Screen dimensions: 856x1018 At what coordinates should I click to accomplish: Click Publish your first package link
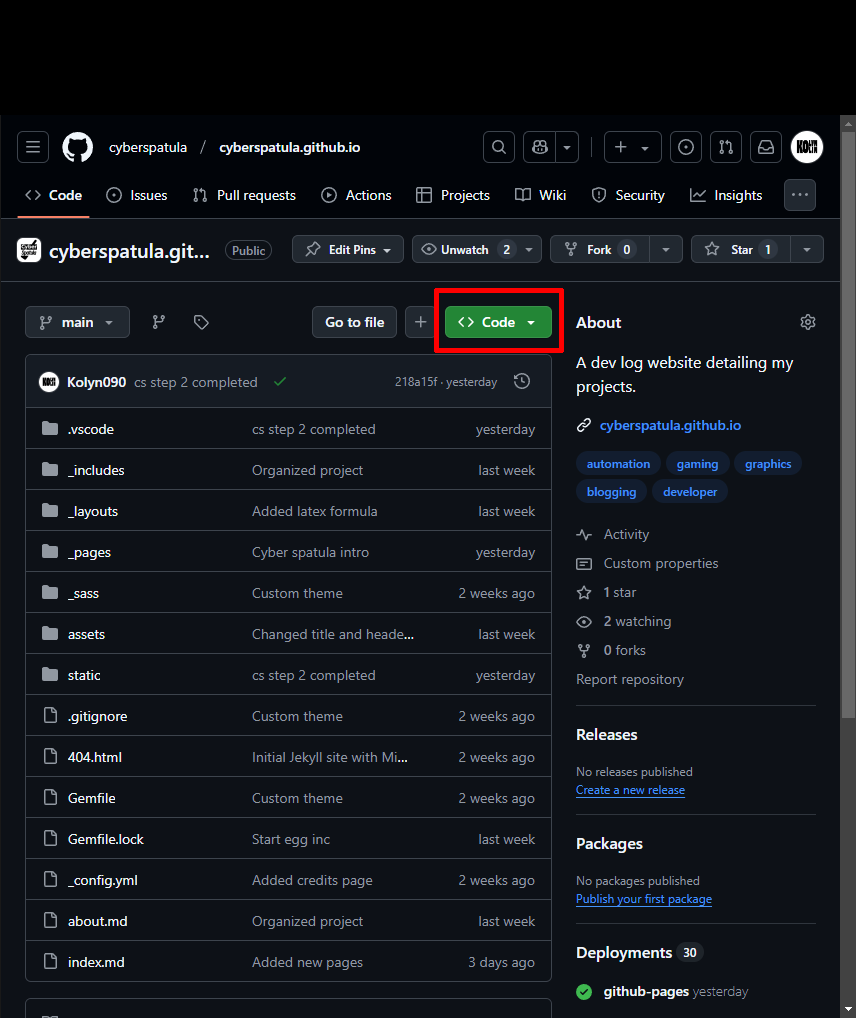644,899
